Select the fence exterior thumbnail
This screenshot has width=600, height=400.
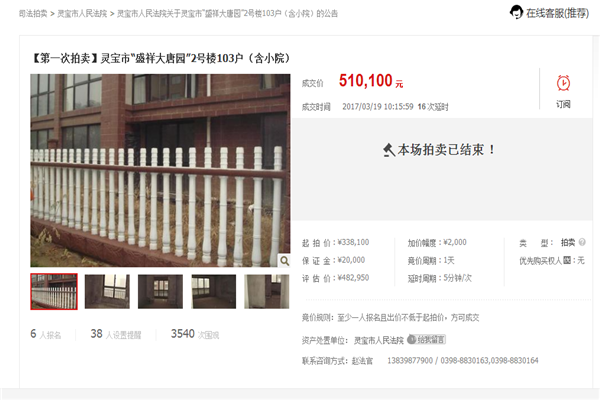pos(54,292)
